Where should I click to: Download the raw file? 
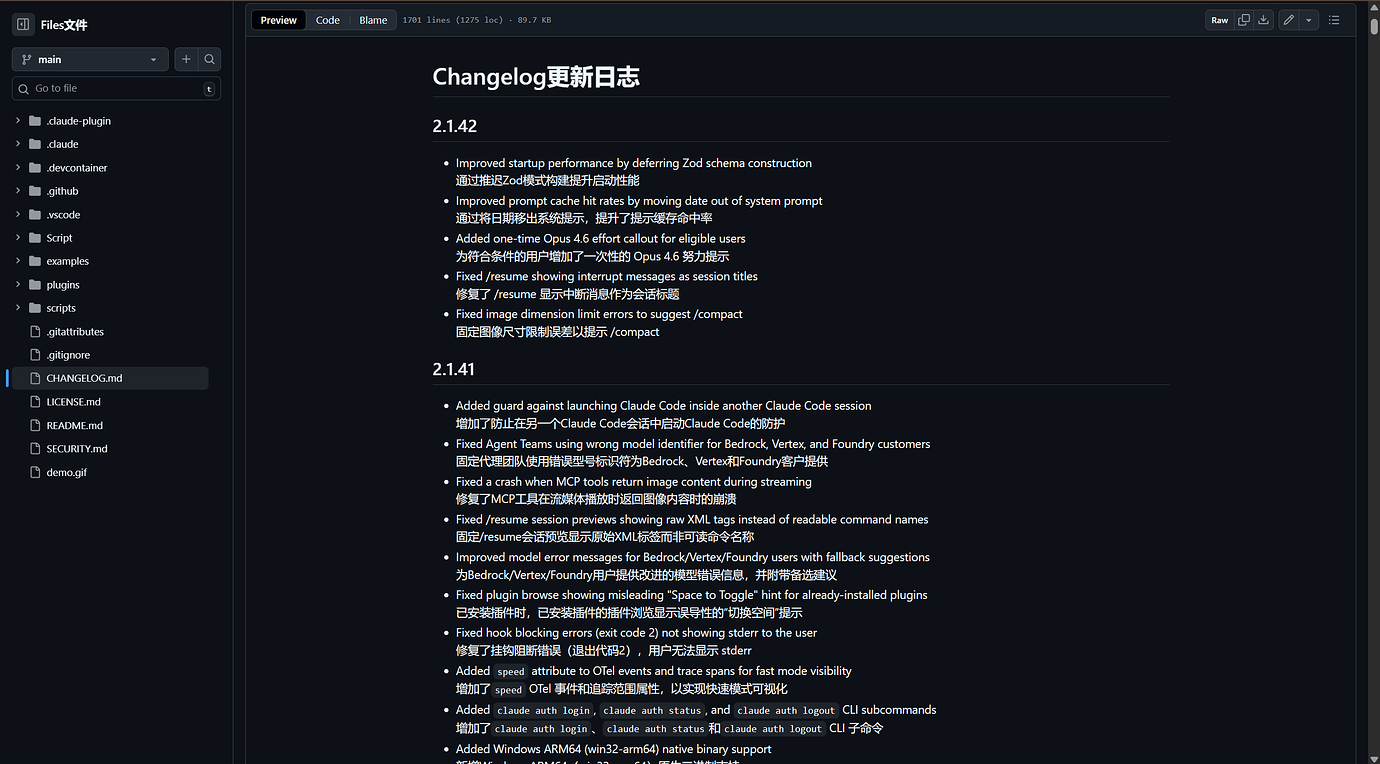[1264, 20]
